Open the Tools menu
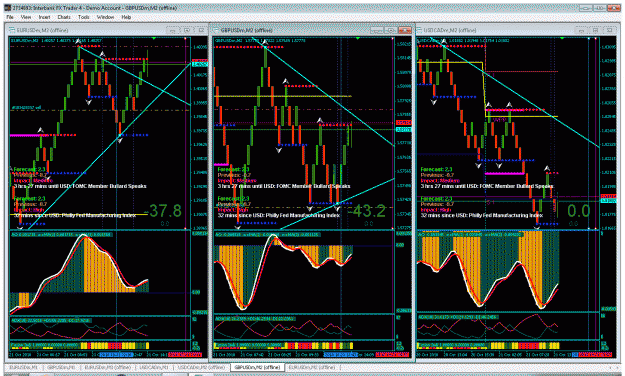625x376 pixels. [x=83, y=17]
